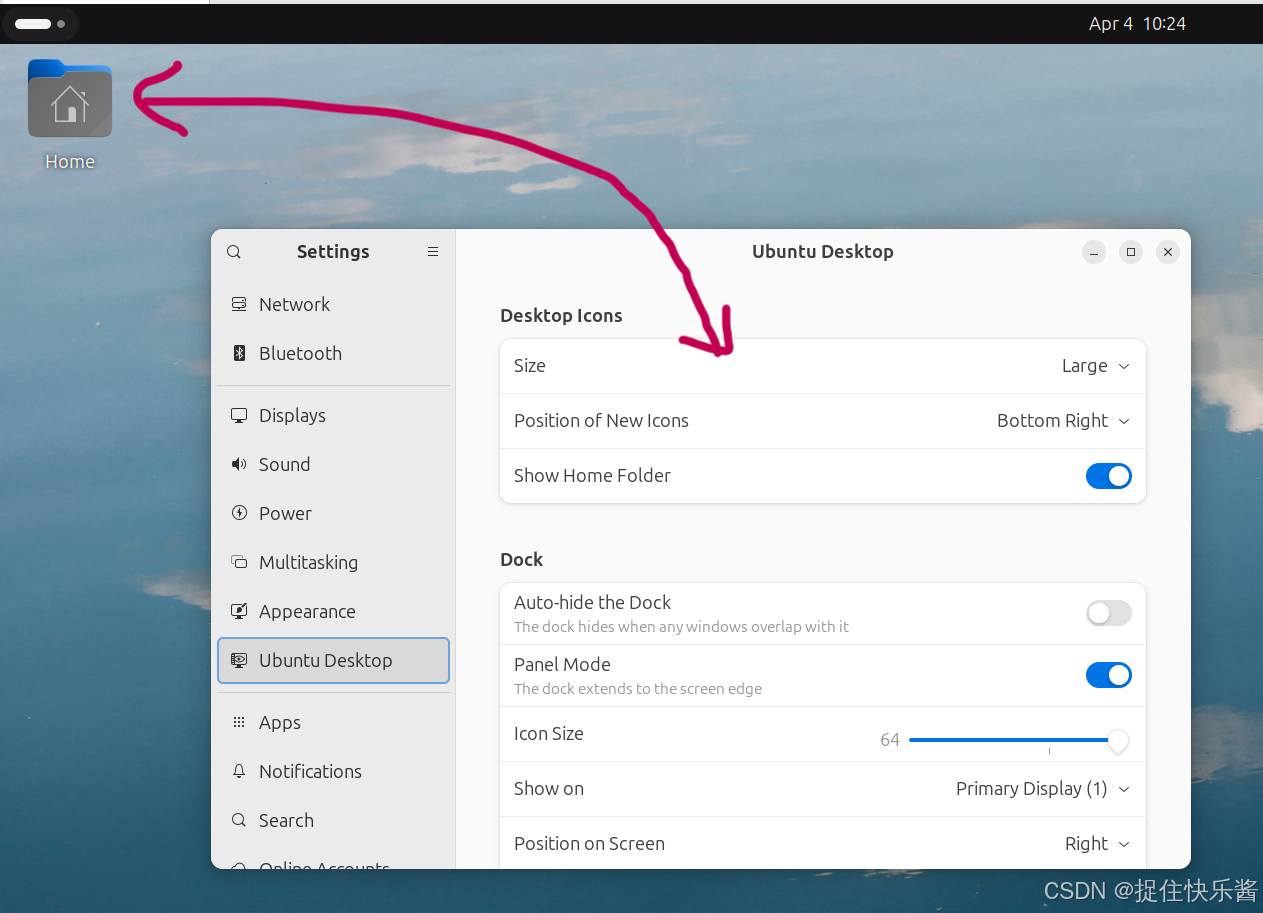Go to Network settings panel
Screen dimensions: 1263x913
[333, 304]
